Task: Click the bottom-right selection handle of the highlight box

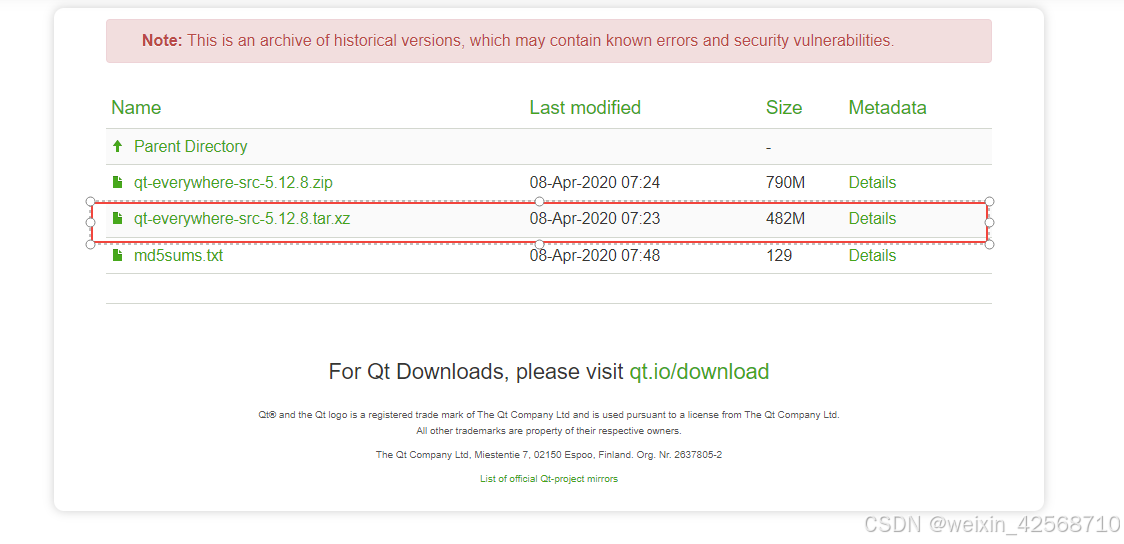Action: pos(989,244)
